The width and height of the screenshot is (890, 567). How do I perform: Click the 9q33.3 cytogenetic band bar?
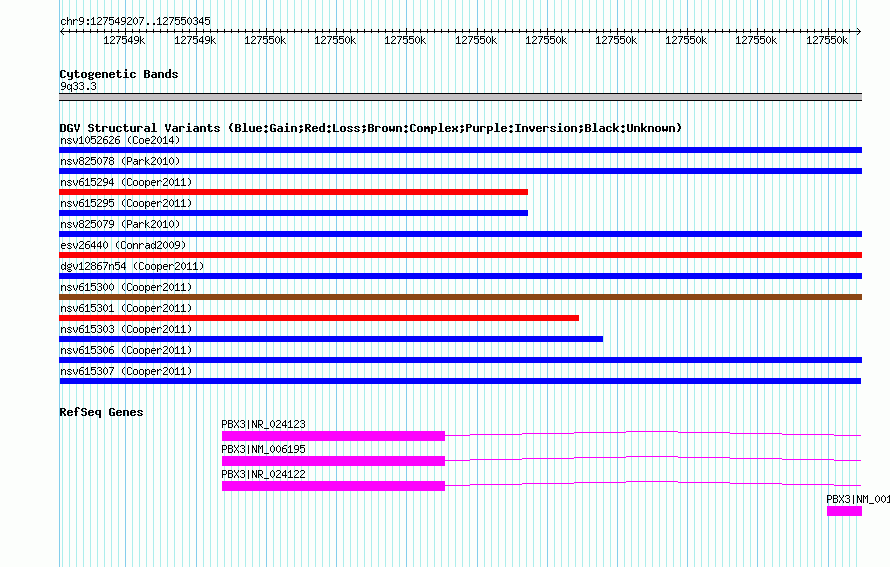460,97
